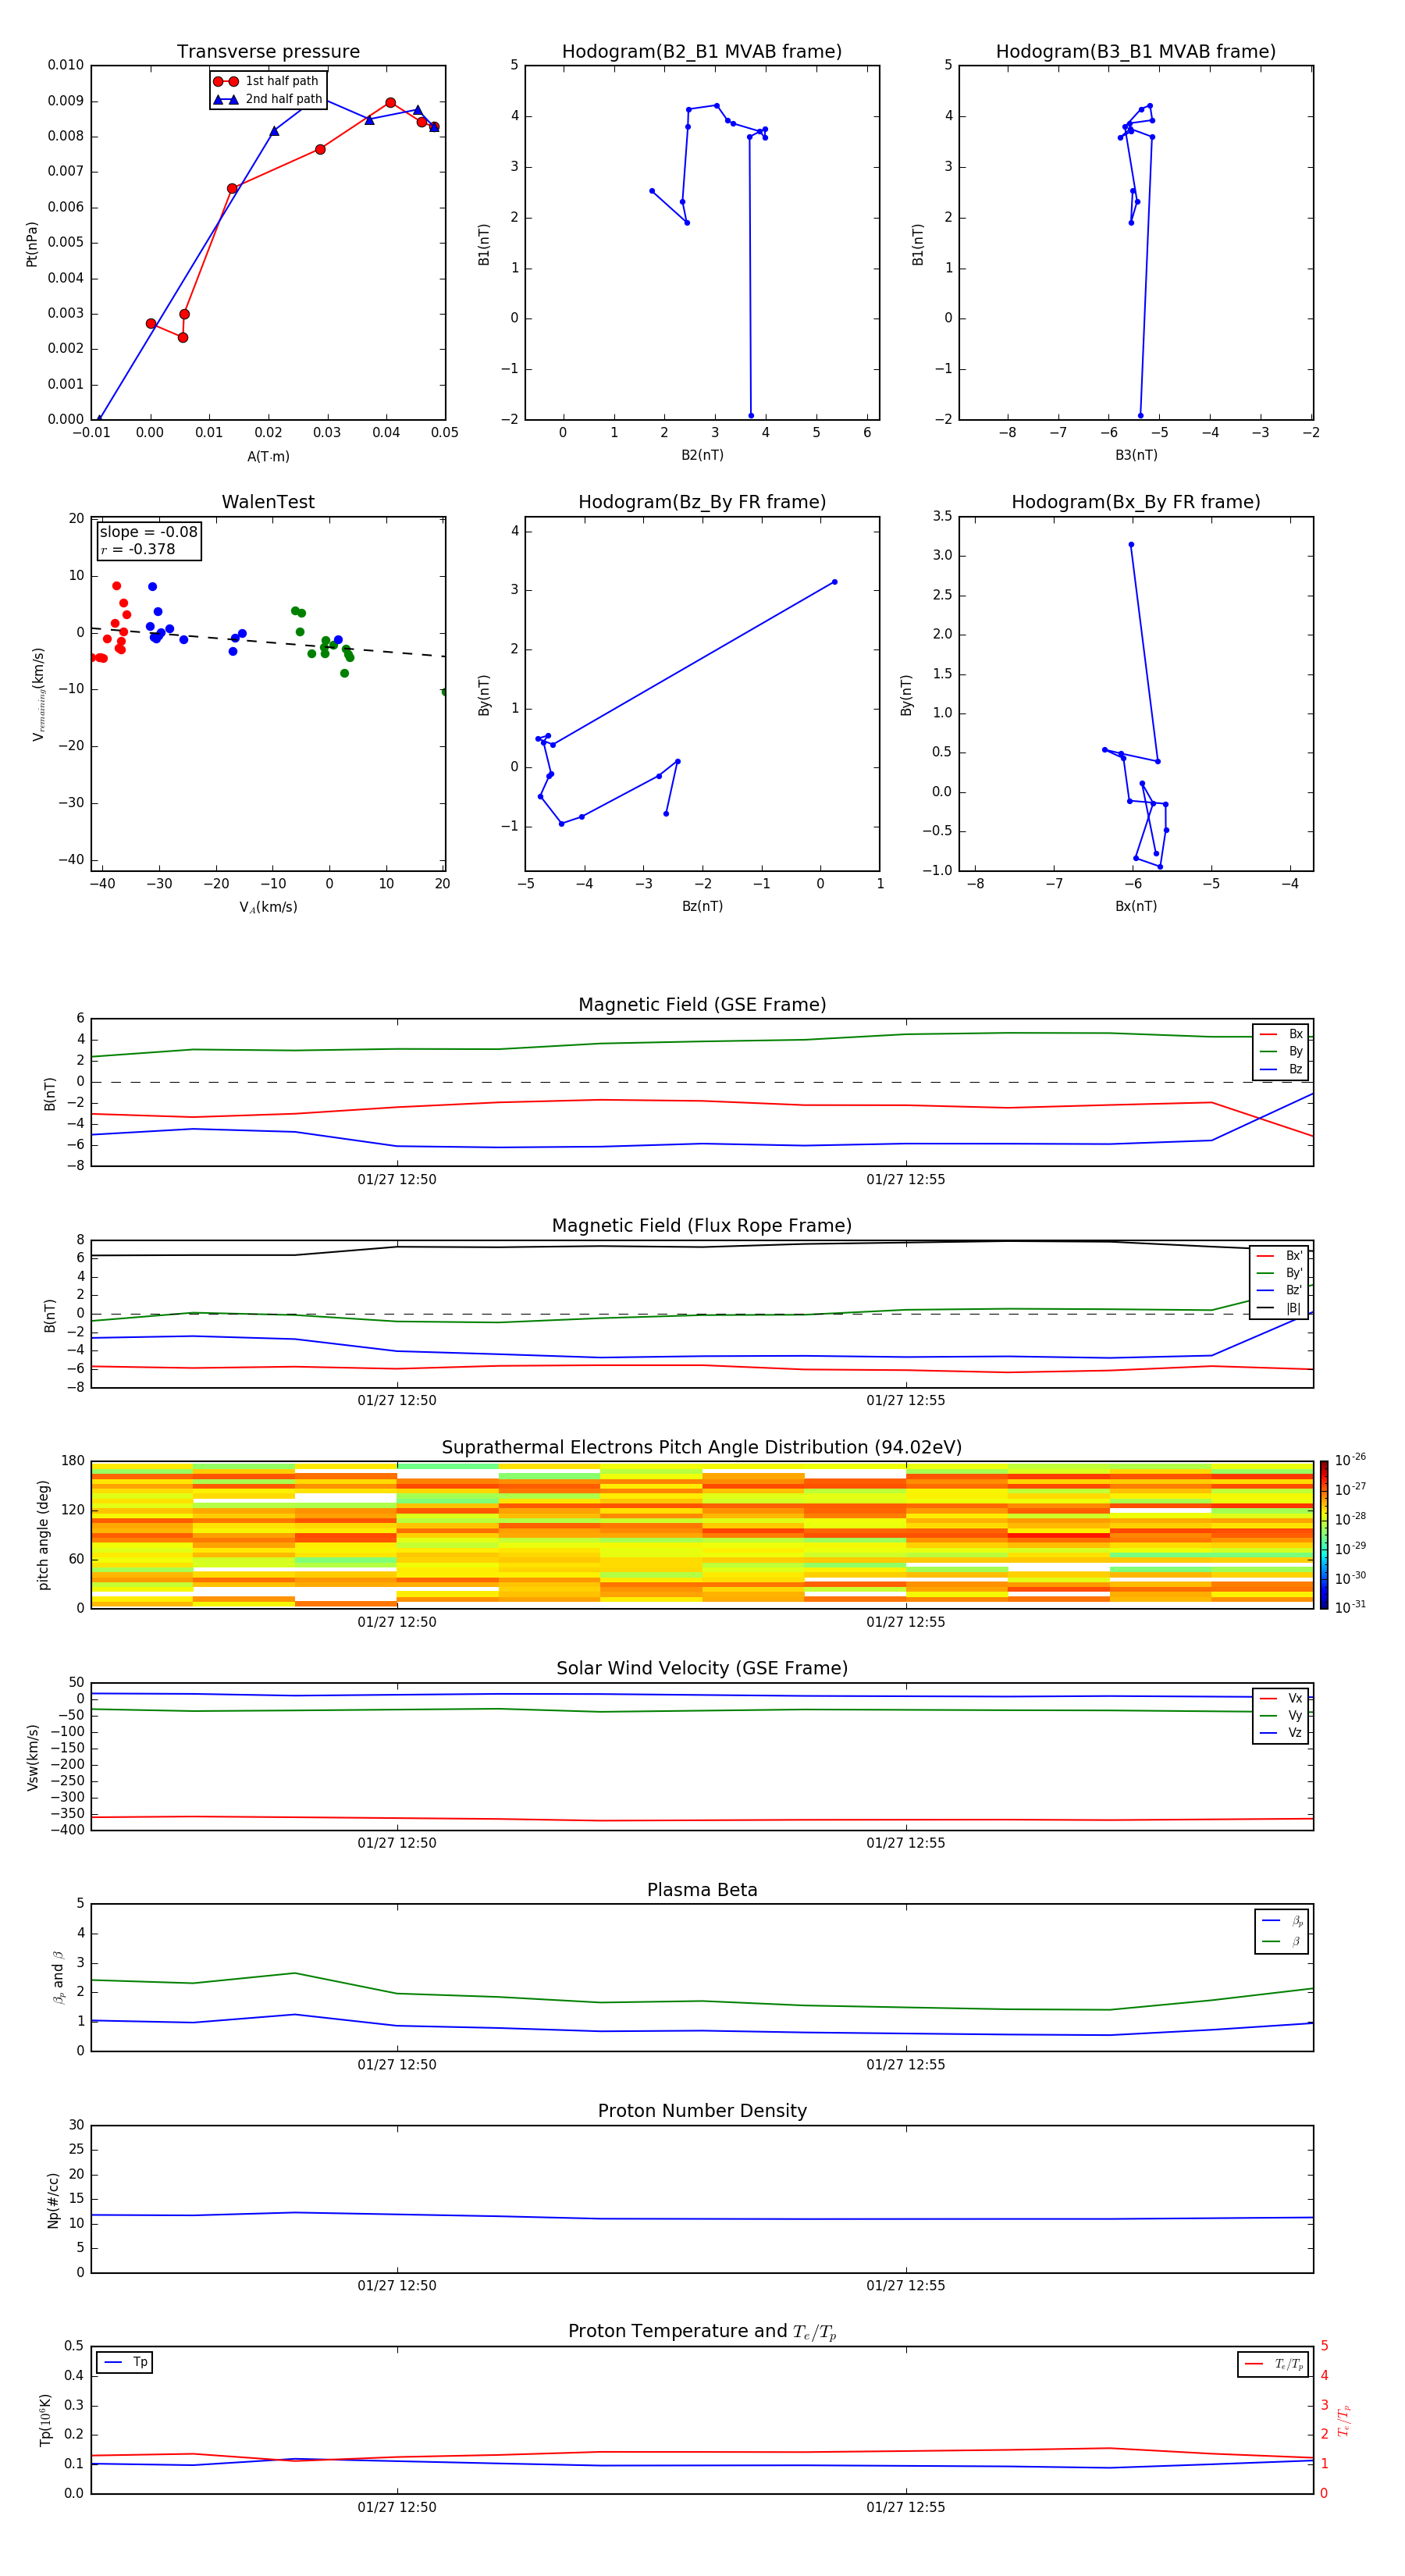Click the "Tp" legend entry
The height and width of the screenshot is (2576, 1405).
tap(124, 2362)
